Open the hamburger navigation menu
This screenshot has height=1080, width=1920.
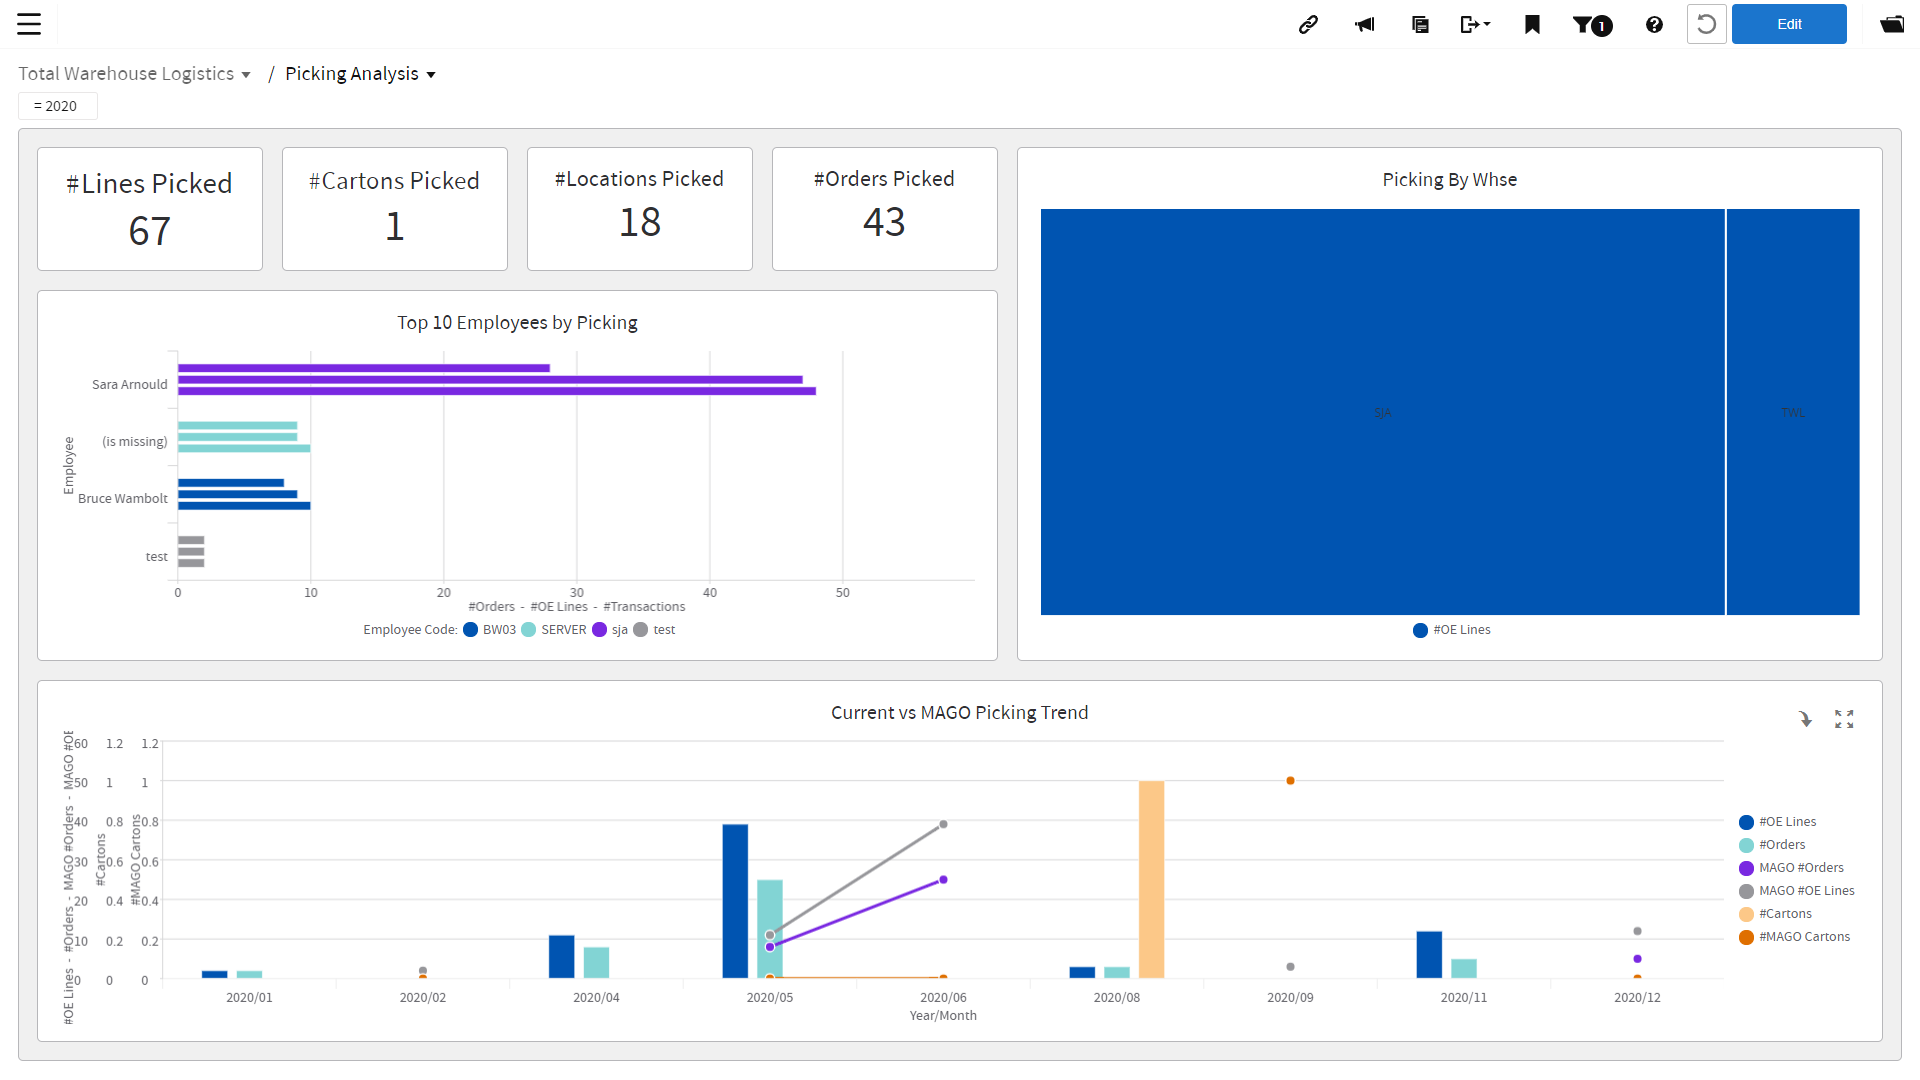30,24
